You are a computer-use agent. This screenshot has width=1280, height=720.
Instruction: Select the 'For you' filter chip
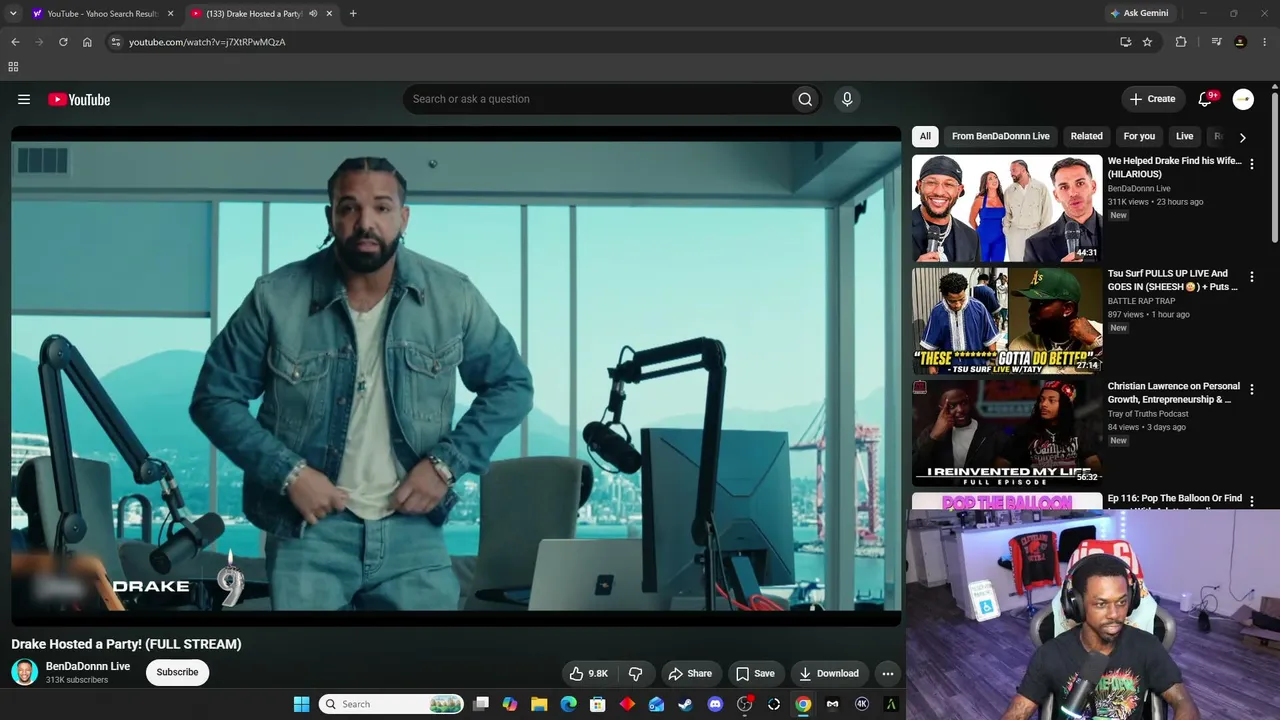coord(1139,136)
